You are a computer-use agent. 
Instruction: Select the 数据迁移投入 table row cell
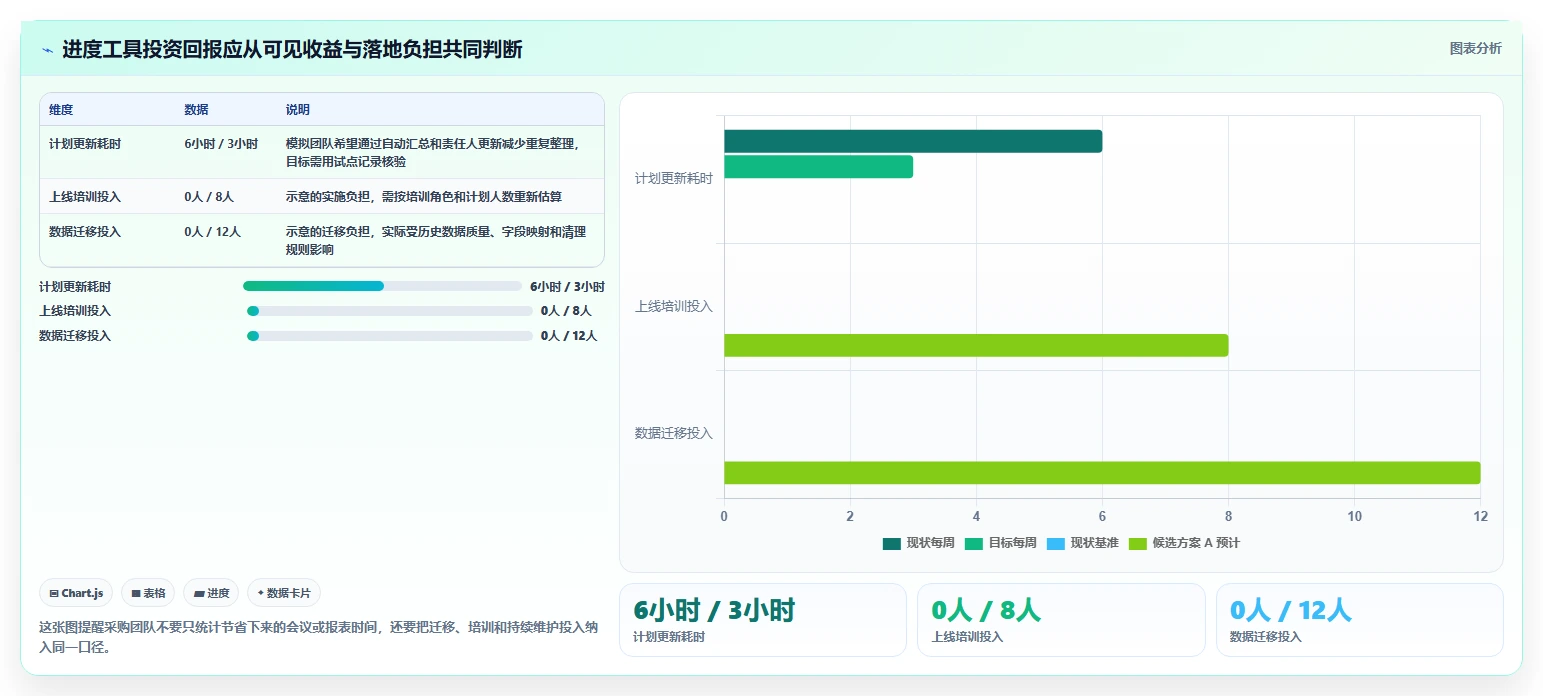[x=85, y=232]
